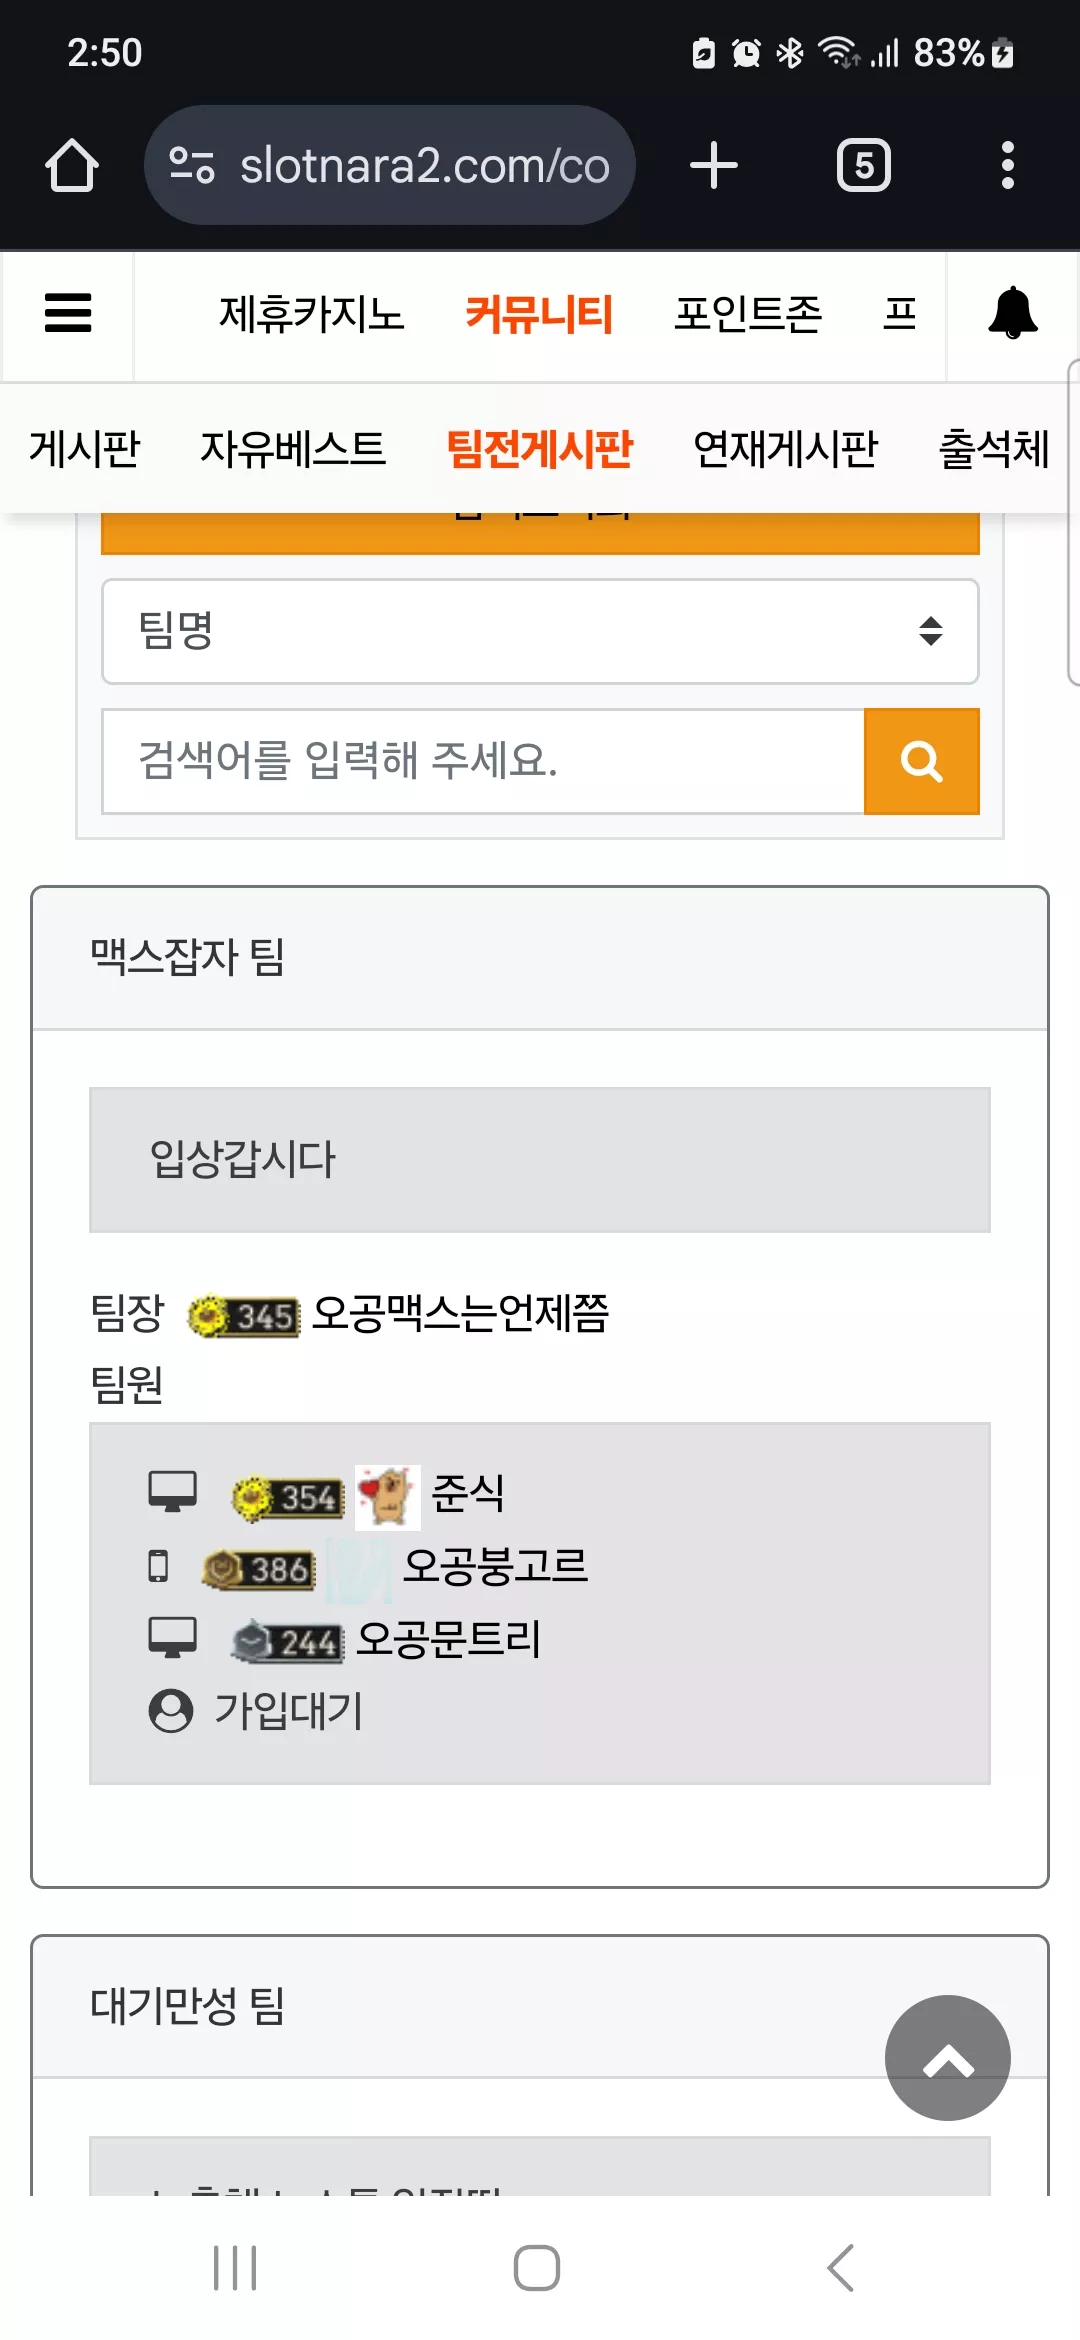This screenshot has width=1080, height=2340.
Task: Open member 오공붕고르 profile
Action: [495, 1566]
